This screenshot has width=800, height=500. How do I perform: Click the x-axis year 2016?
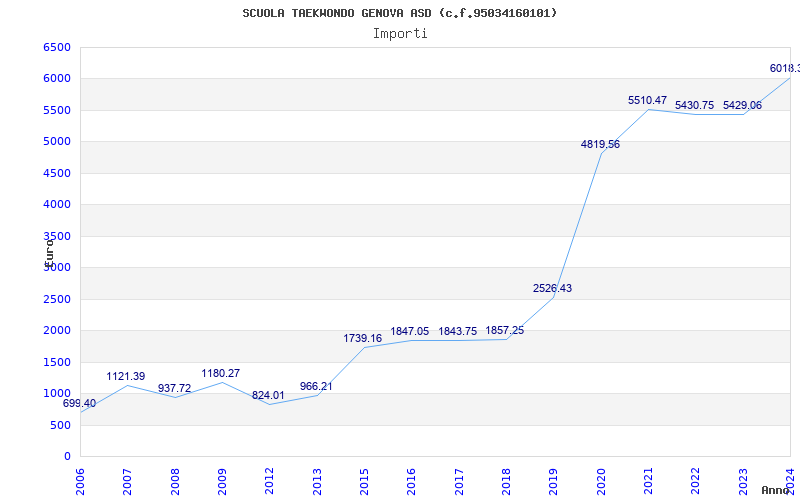click(x=412, y=482)
